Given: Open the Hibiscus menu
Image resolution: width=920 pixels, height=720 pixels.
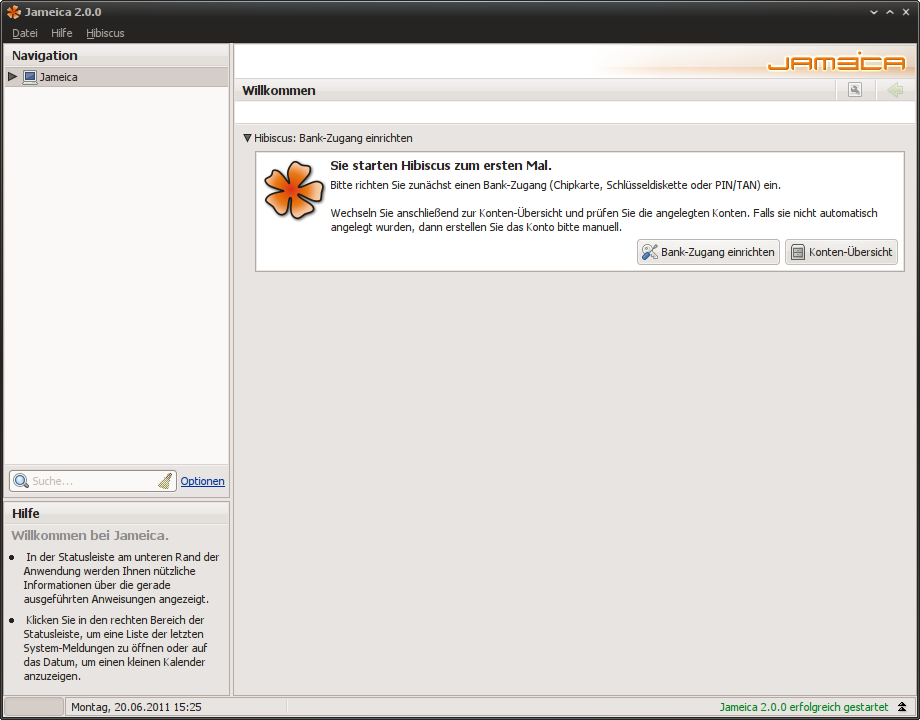Looking at the screenshot, I should 105,33.
